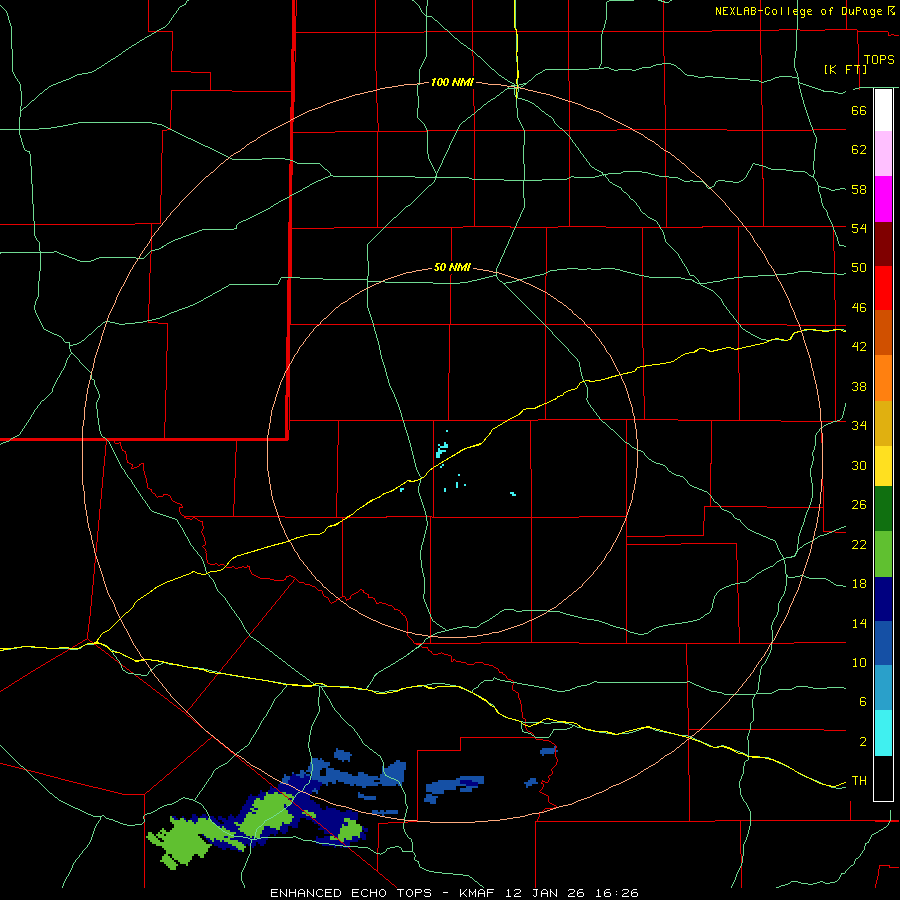
Task: Click the legend value 66
Action: 859,110
